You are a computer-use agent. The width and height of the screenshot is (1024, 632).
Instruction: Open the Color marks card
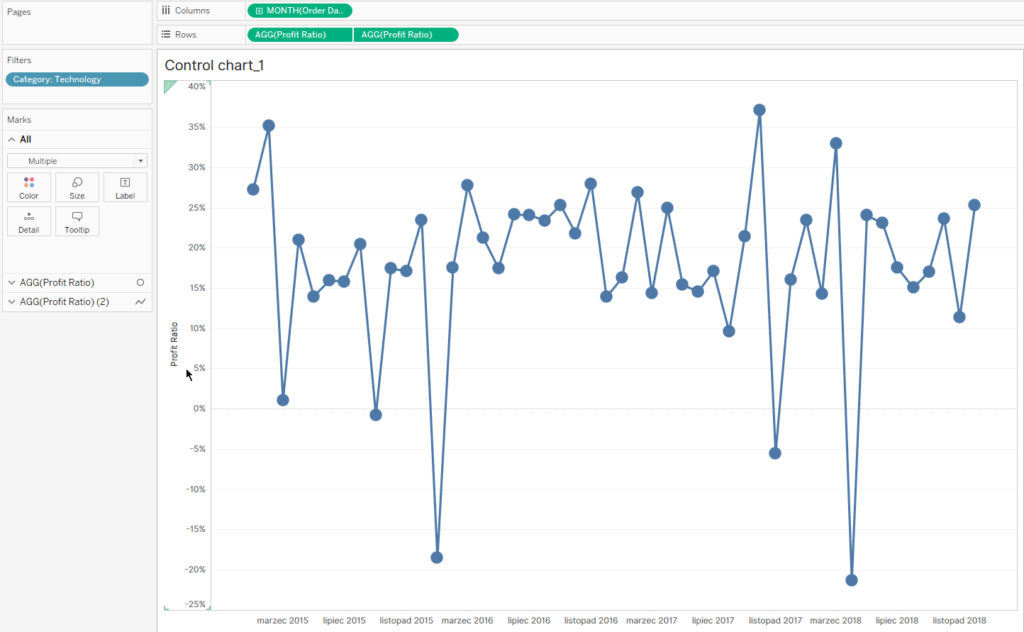[x=29, y=187]
